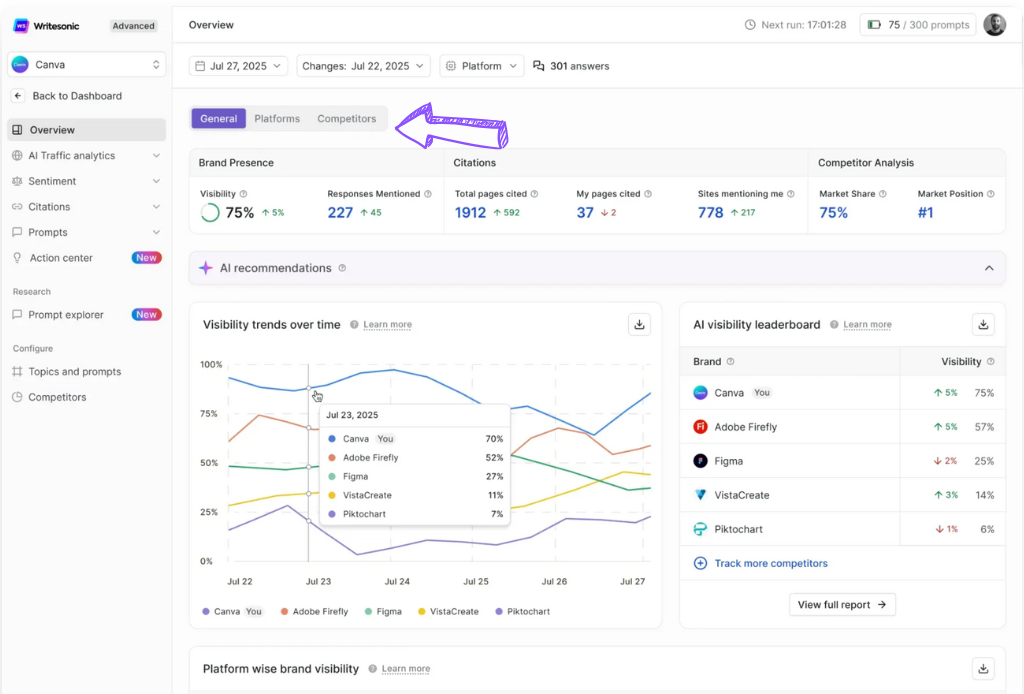Download the AI visibility leaderboard
Viewport: 1024px width, 694px height.
(x=983, y=324)
